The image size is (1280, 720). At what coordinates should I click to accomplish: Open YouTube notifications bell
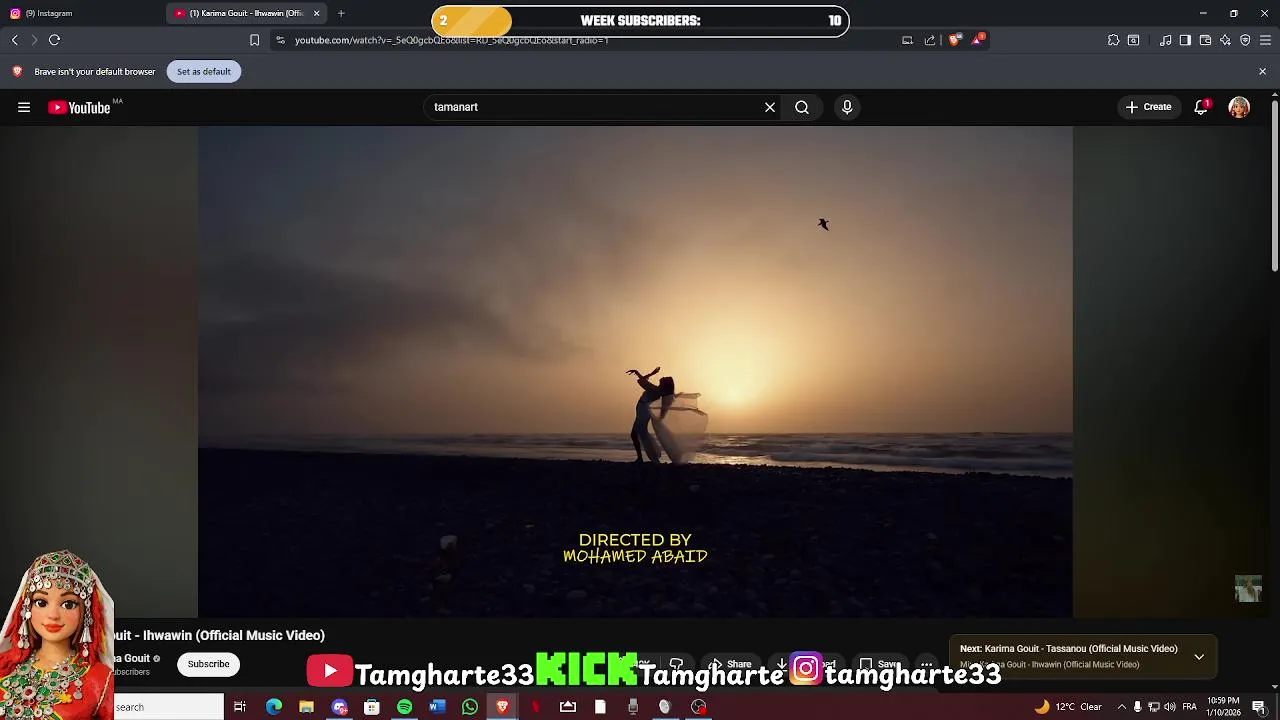[x=1201, y=107]
